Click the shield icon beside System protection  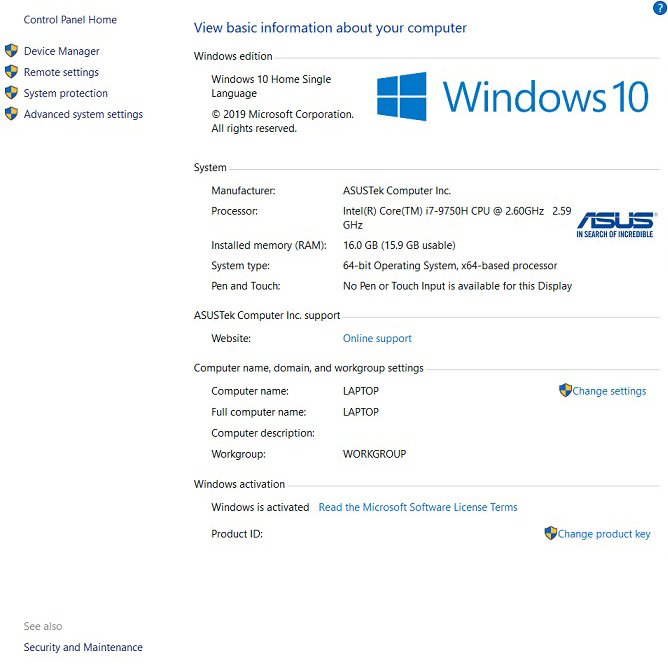click(12, 93)
